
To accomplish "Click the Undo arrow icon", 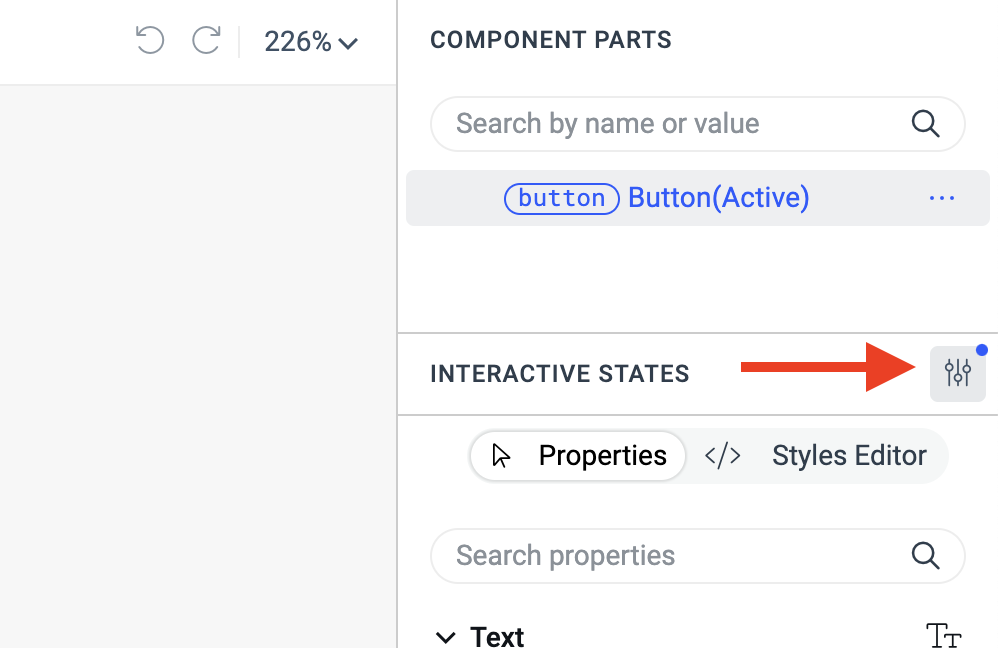I will click(x=149, y=41).
